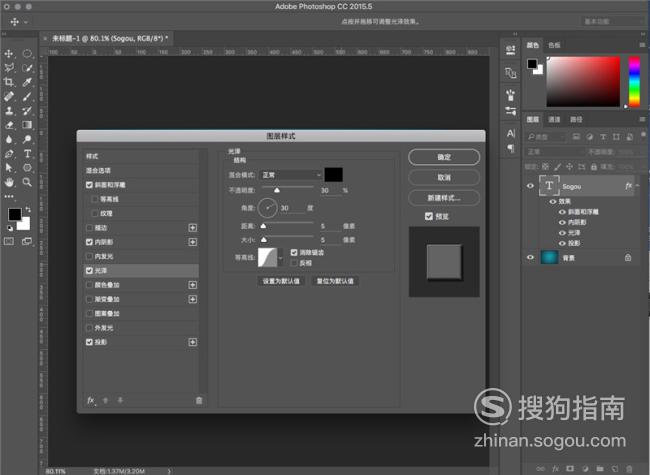Viewport: 650px width, 475px height.
Task: Open the 混合模式 正常 dropdown in dialog
Action: pos(291,175)
